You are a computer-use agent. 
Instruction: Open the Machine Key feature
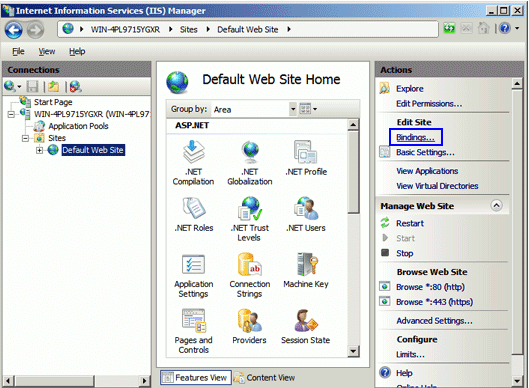click(x=306, y=270)
